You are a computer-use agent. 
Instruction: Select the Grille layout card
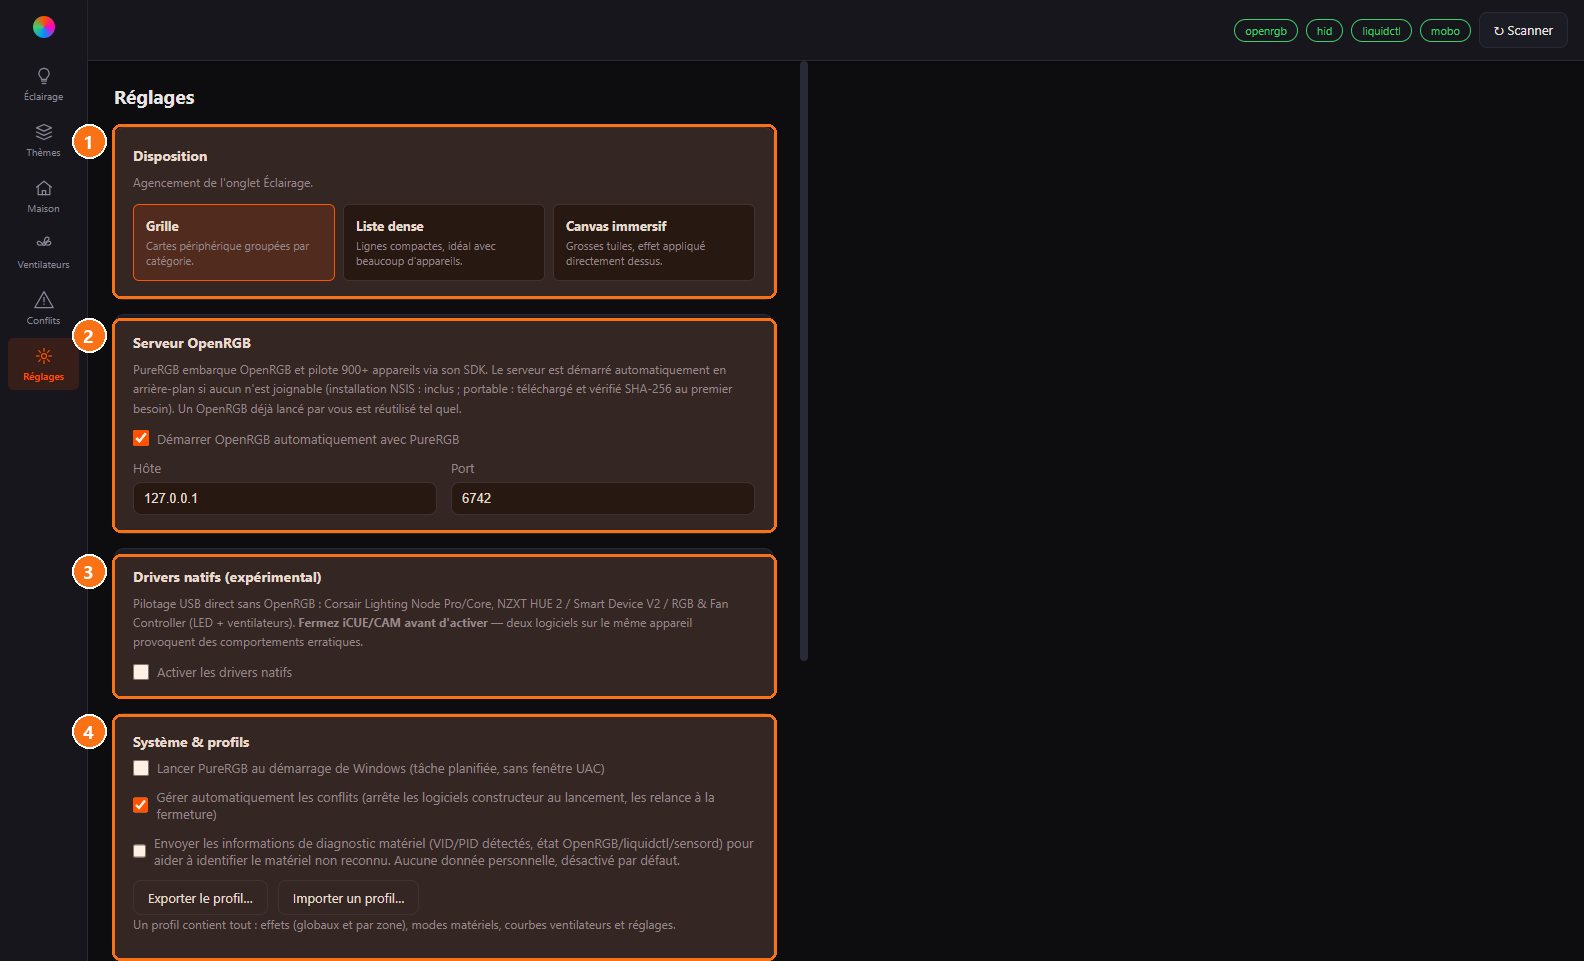(x=234, y=243)
